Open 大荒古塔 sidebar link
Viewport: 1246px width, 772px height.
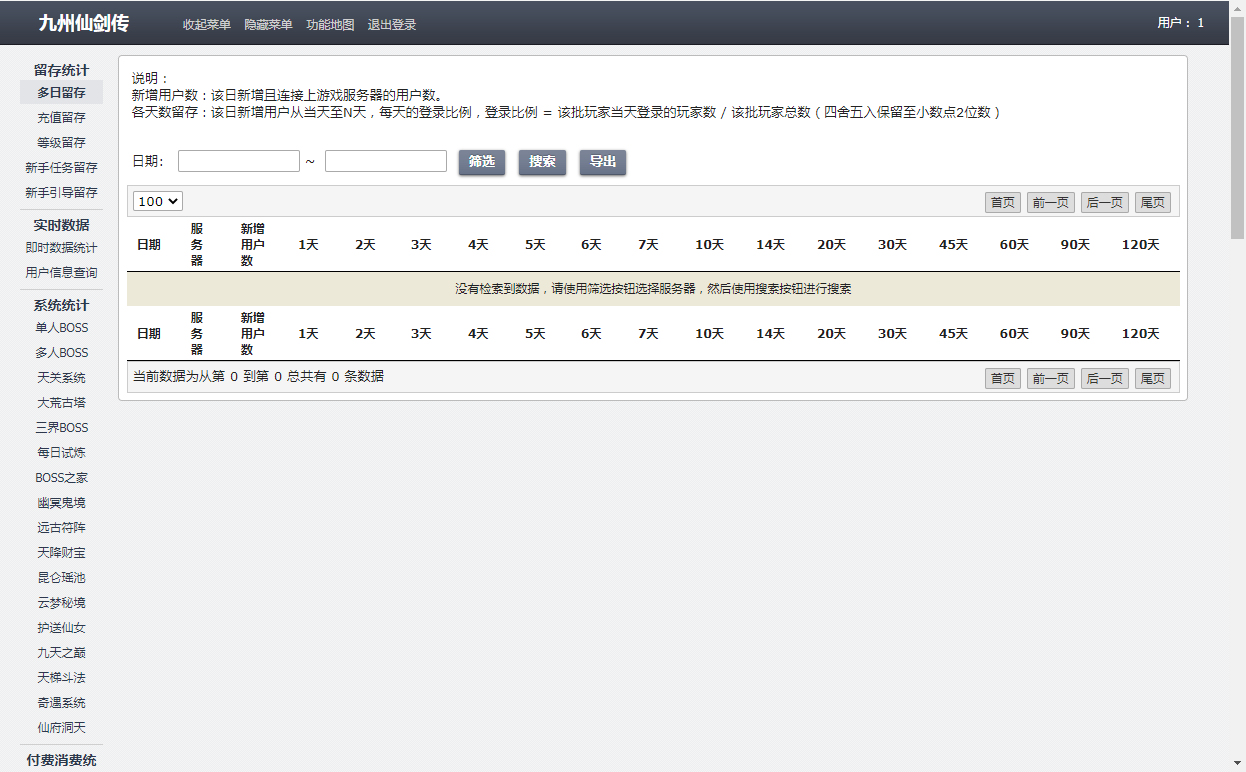pos(61,402)
